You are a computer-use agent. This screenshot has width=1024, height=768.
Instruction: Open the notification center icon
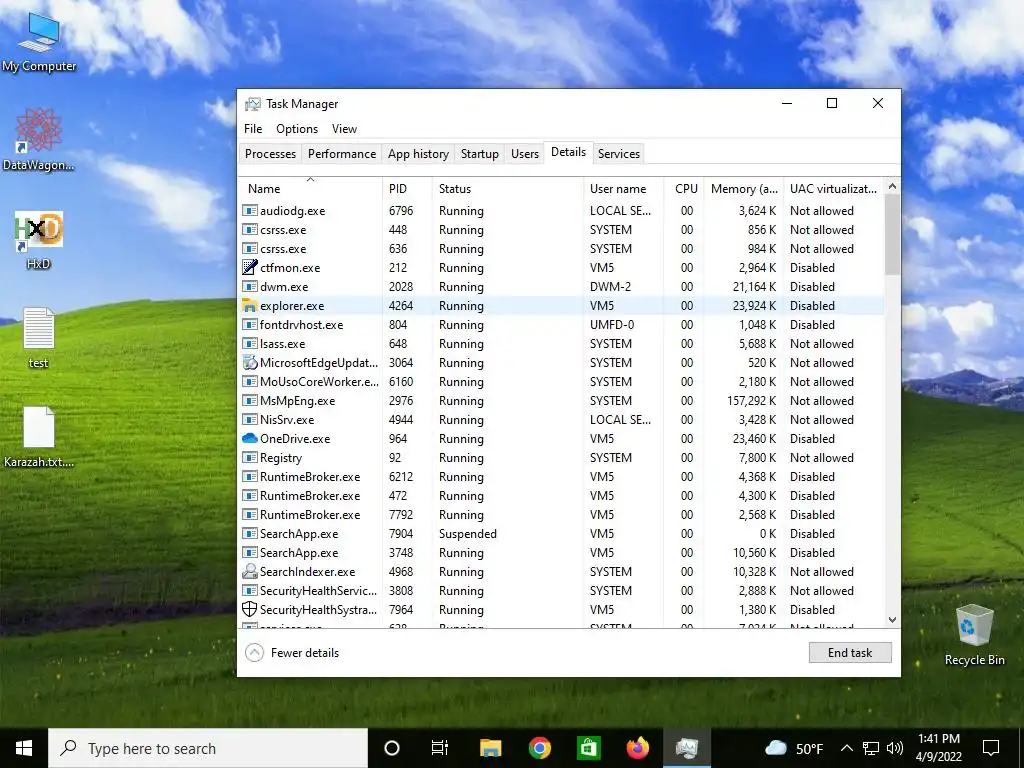[991, 748]
